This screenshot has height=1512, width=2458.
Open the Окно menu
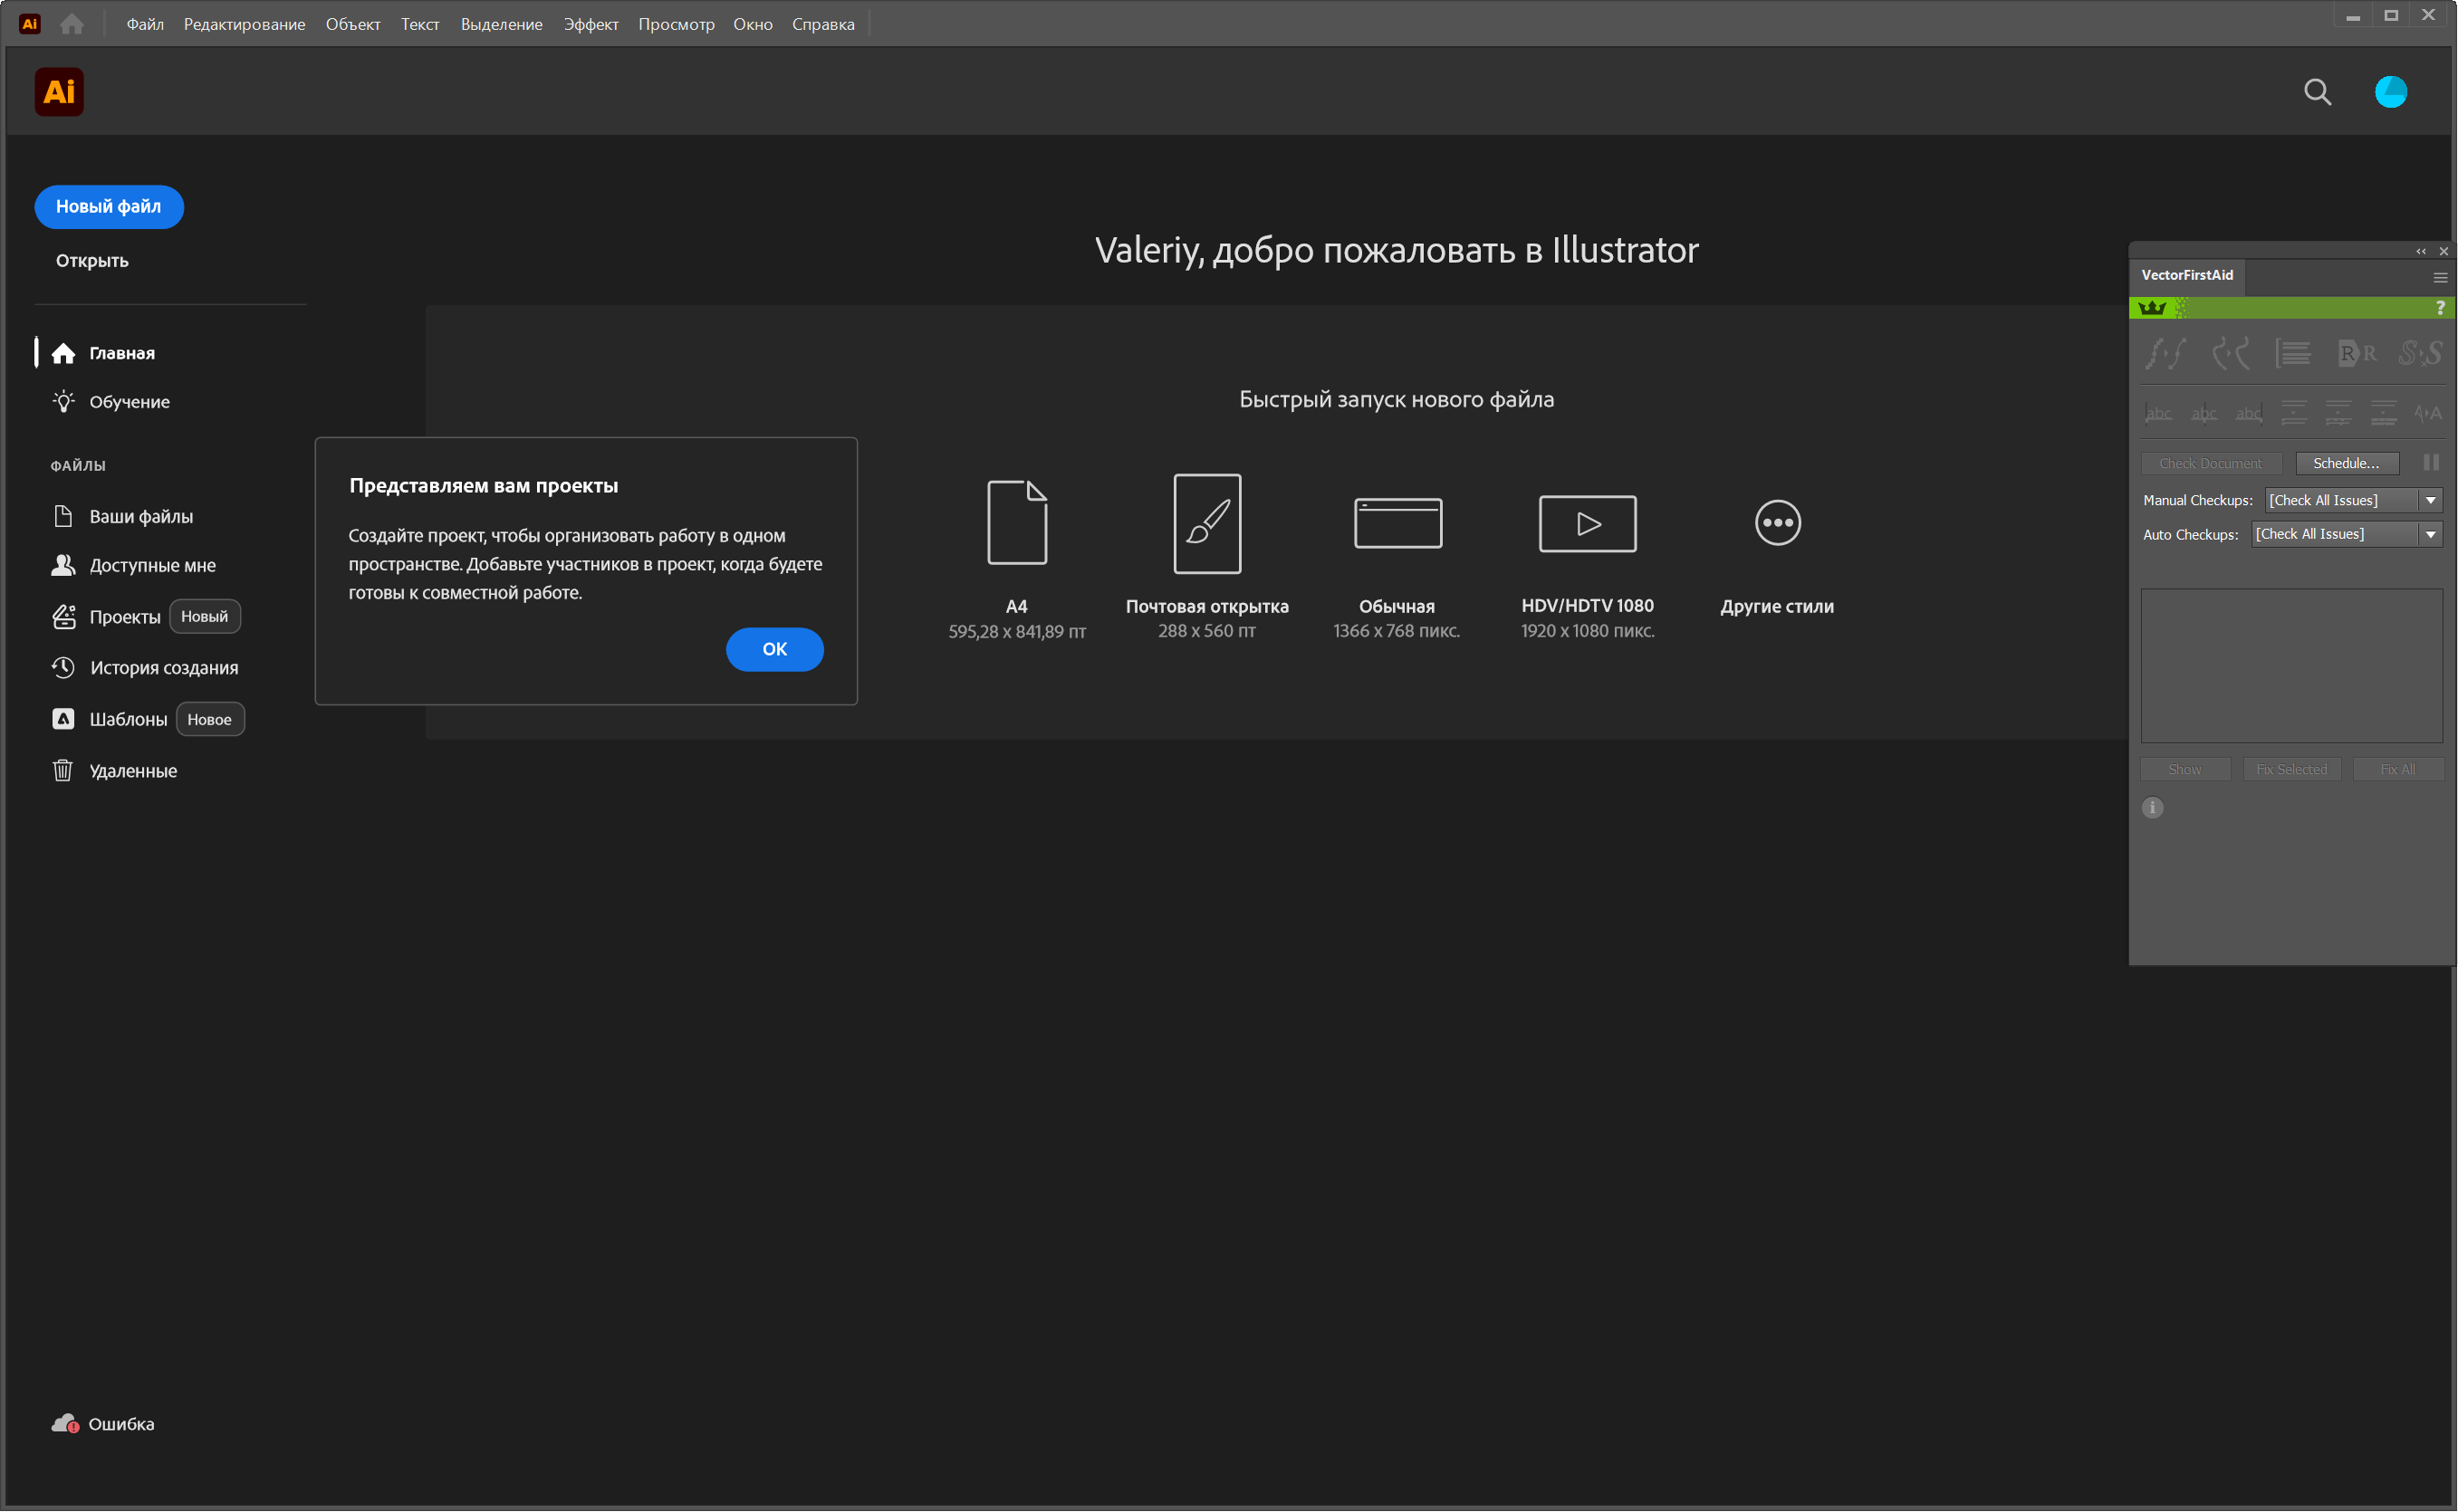pyautogui.click(x=752, y=24)
